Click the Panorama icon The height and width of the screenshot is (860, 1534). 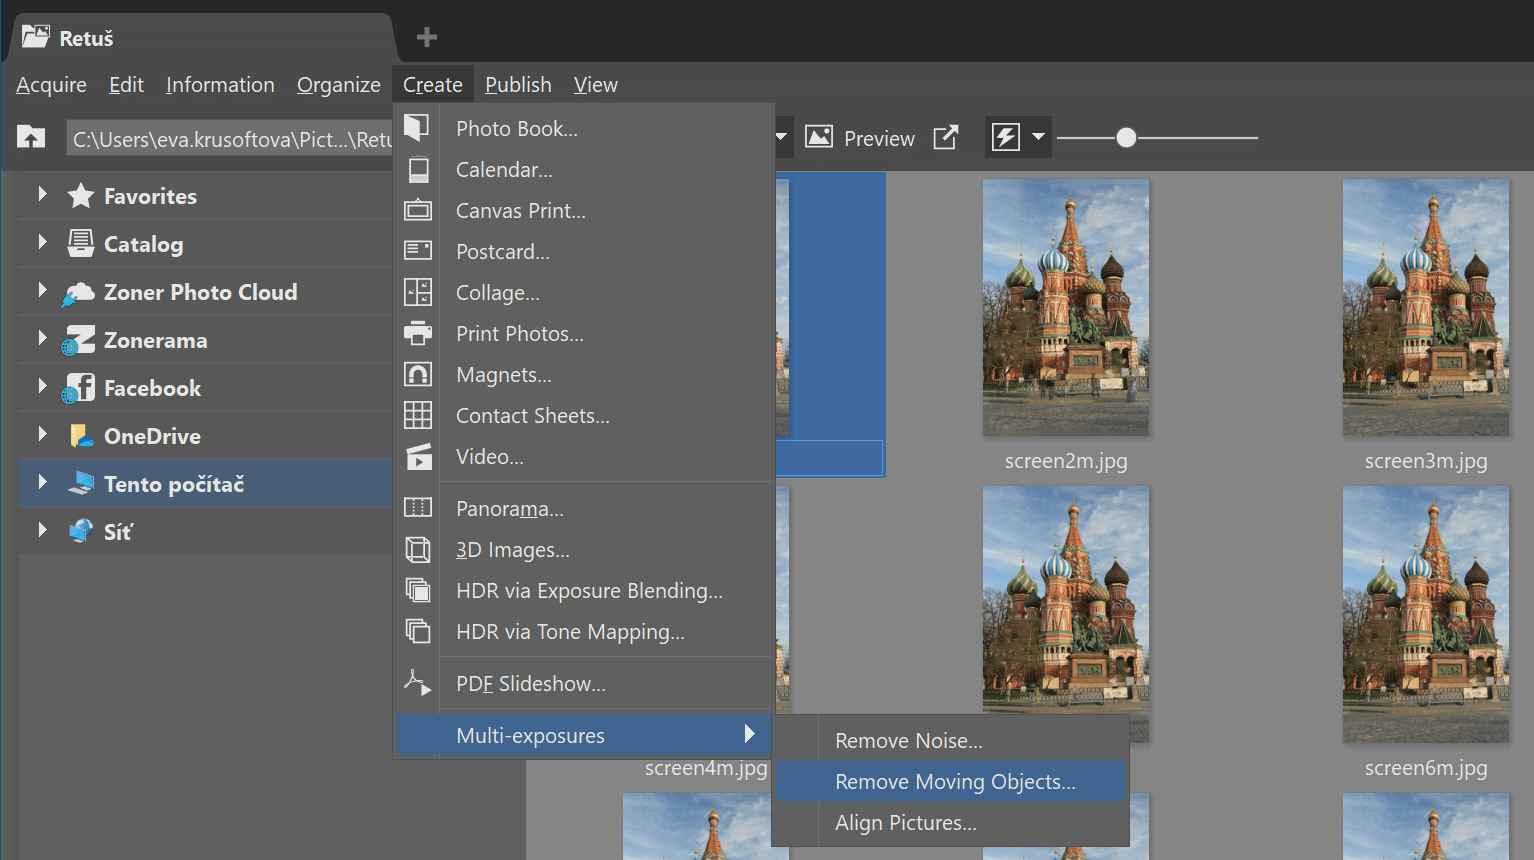click(x=418, y=508)
